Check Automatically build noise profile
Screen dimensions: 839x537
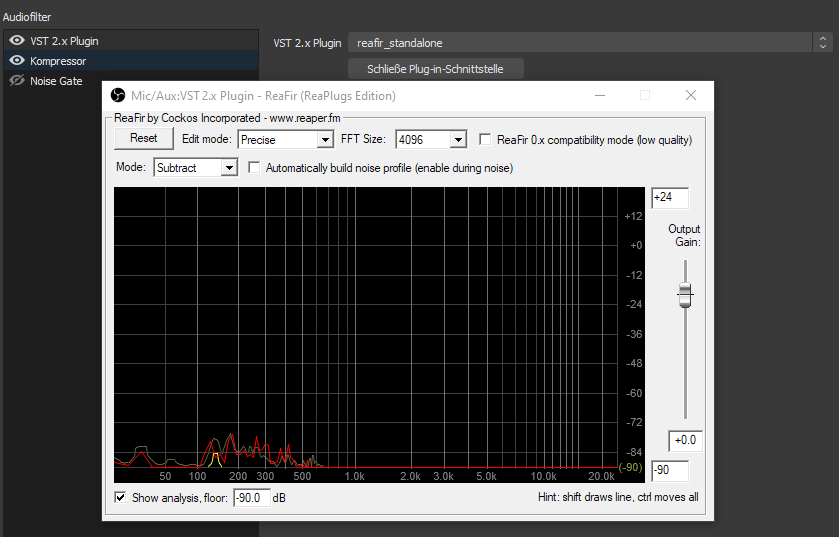pyautogui.click(x=255, y=168)
